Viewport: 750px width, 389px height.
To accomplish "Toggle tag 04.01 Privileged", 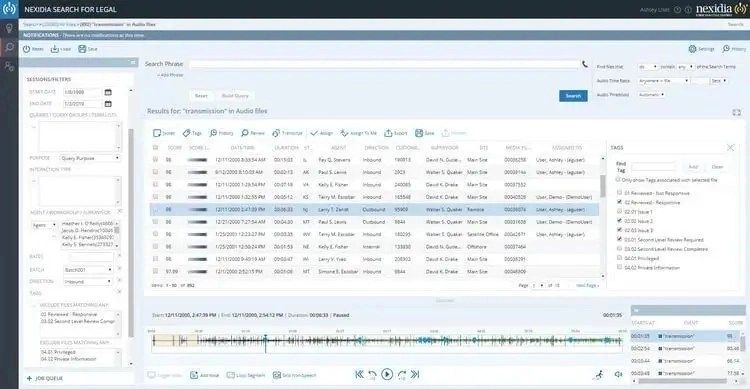I will point(619,258).
